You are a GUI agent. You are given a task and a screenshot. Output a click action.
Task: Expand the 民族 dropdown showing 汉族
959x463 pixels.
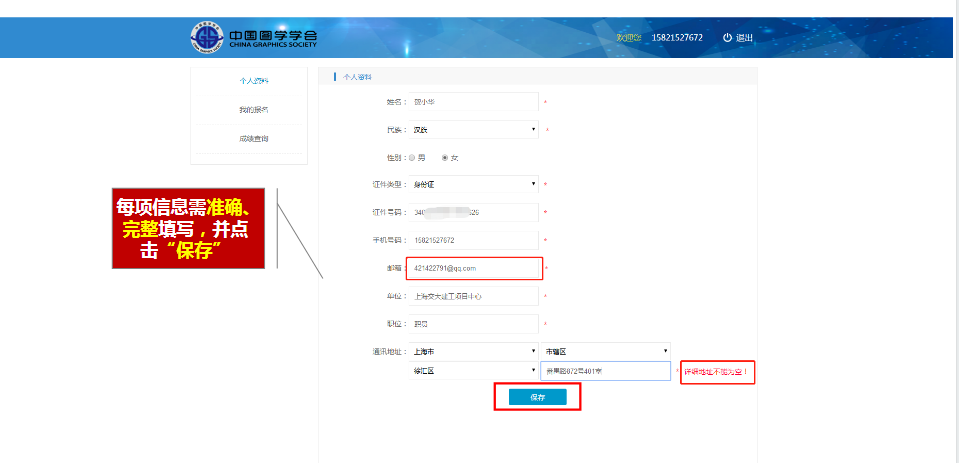click(x=474, y=130)
